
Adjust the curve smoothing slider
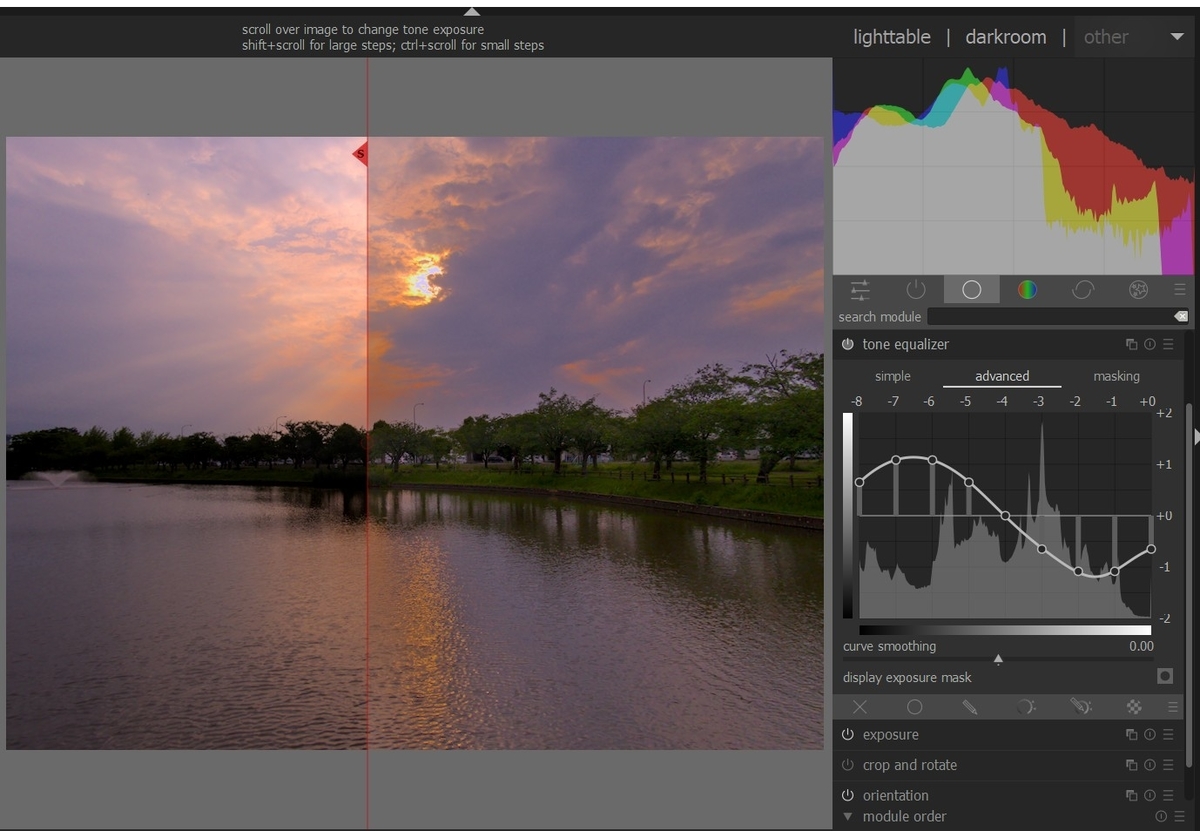point(998,659)
